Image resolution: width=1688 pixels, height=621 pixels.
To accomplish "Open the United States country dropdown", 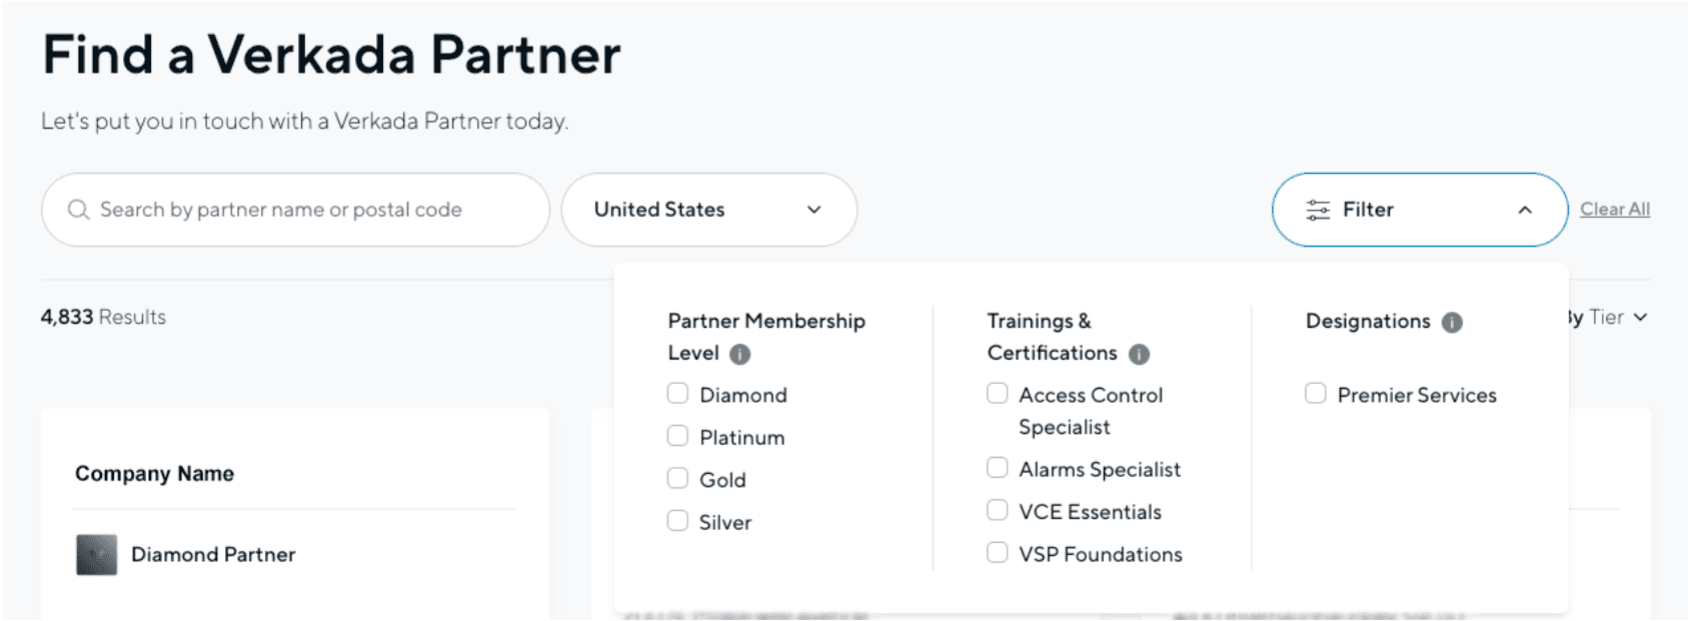I will [708, 209].
